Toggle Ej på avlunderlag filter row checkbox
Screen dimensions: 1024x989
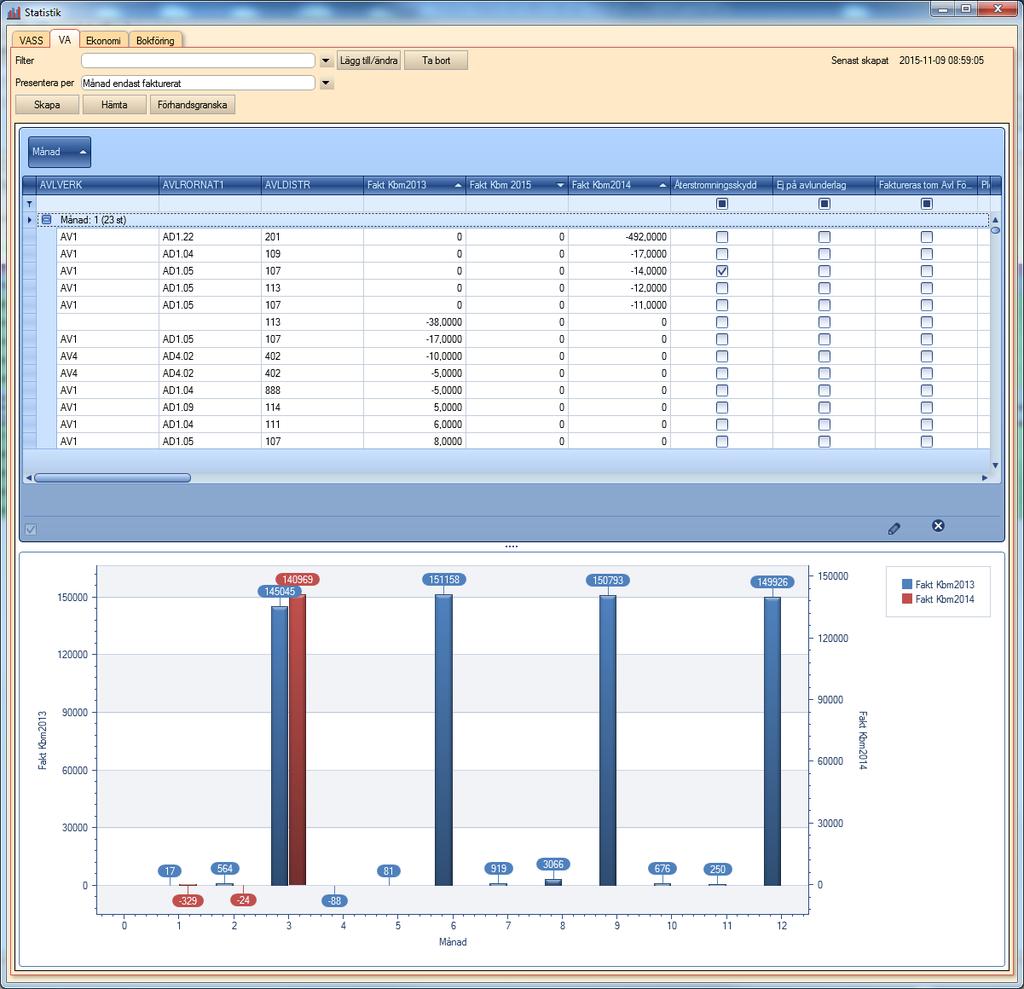824,204
